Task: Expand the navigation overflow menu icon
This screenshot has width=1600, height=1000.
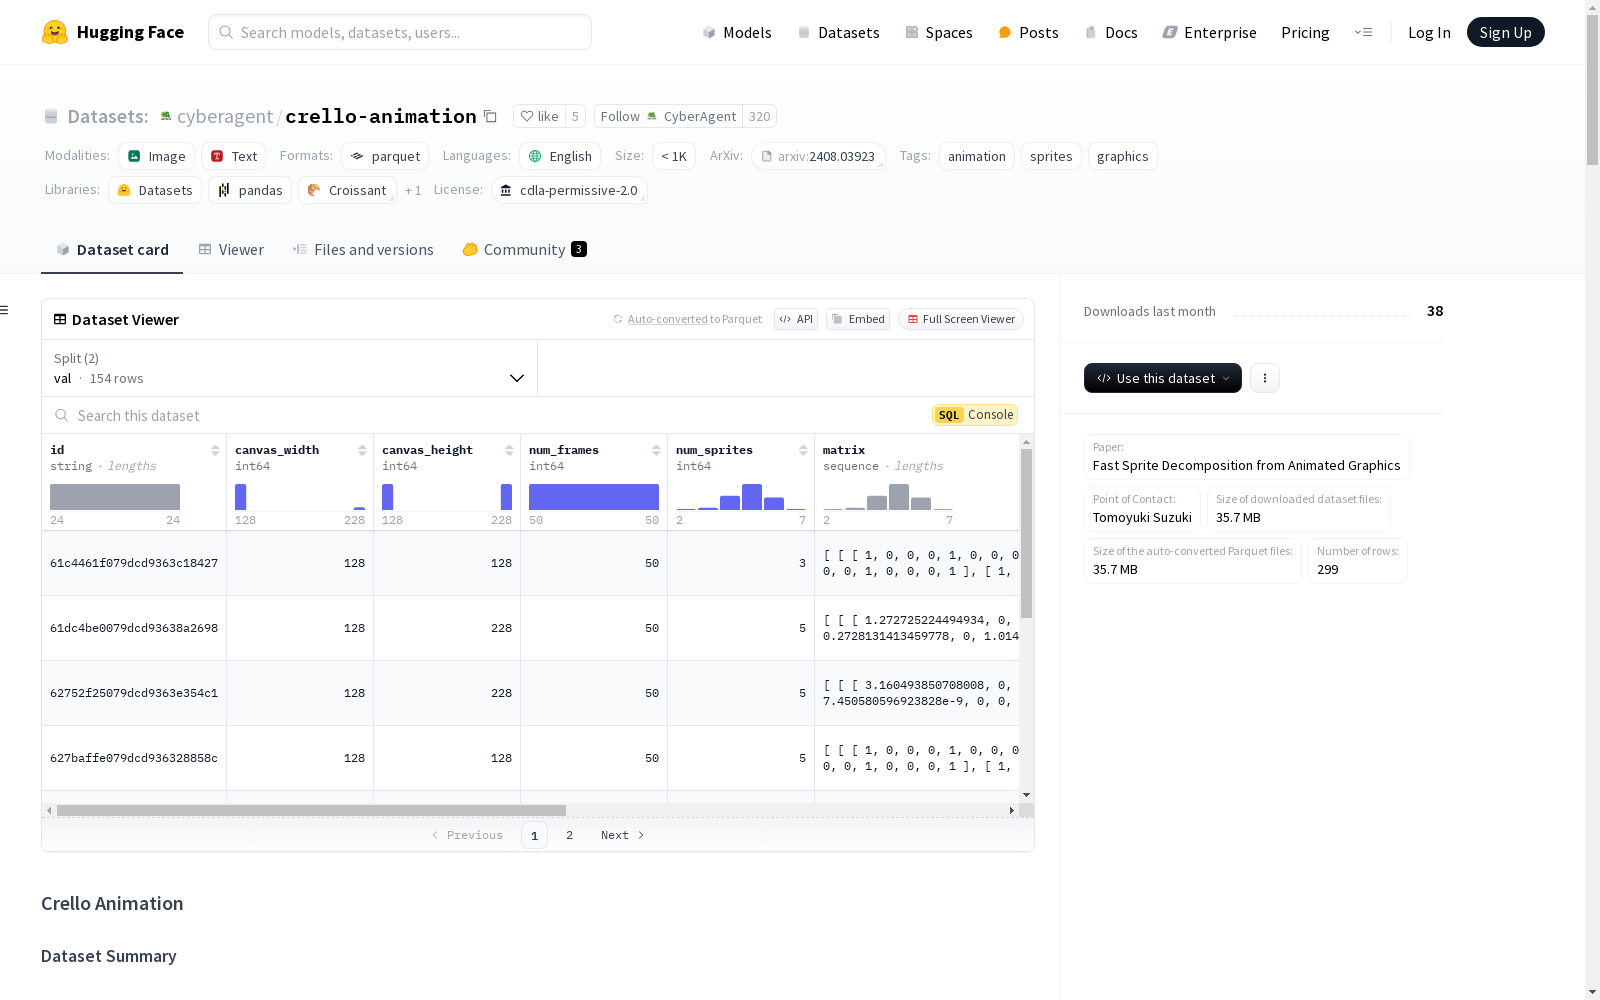Action: click(x=1363, y=32)
